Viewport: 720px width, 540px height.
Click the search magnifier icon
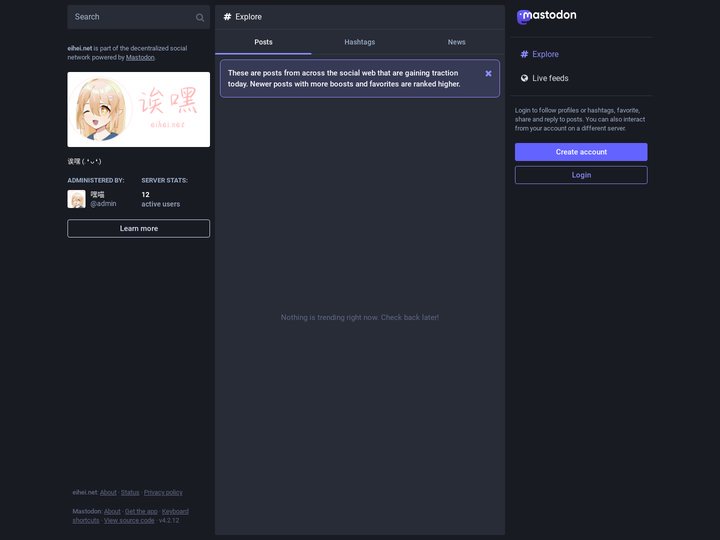pyautogui.click(x=200, y=17)
